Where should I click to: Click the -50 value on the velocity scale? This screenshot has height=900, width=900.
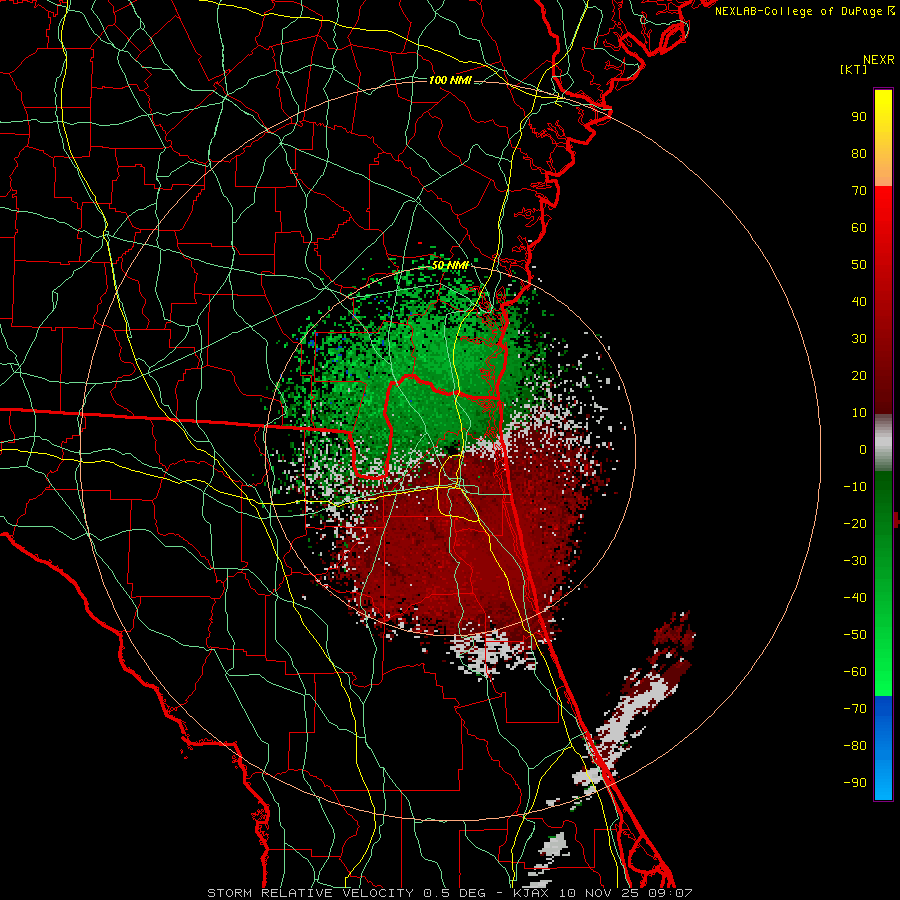(855, 635)
